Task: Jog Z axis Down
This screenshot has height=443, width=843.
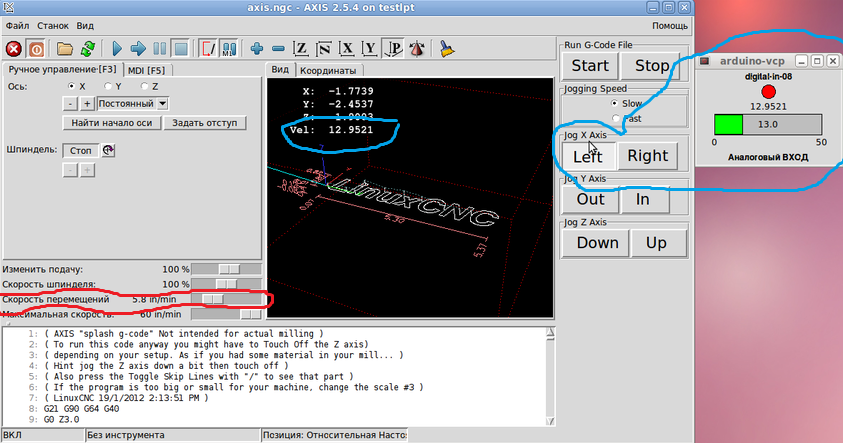Action: click(x=597, y=243)
